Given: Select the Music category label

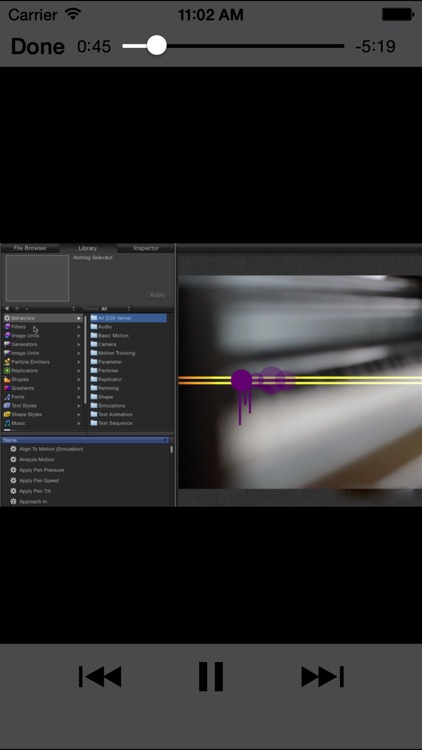Looking at the screenshot, I should [18, 423].
